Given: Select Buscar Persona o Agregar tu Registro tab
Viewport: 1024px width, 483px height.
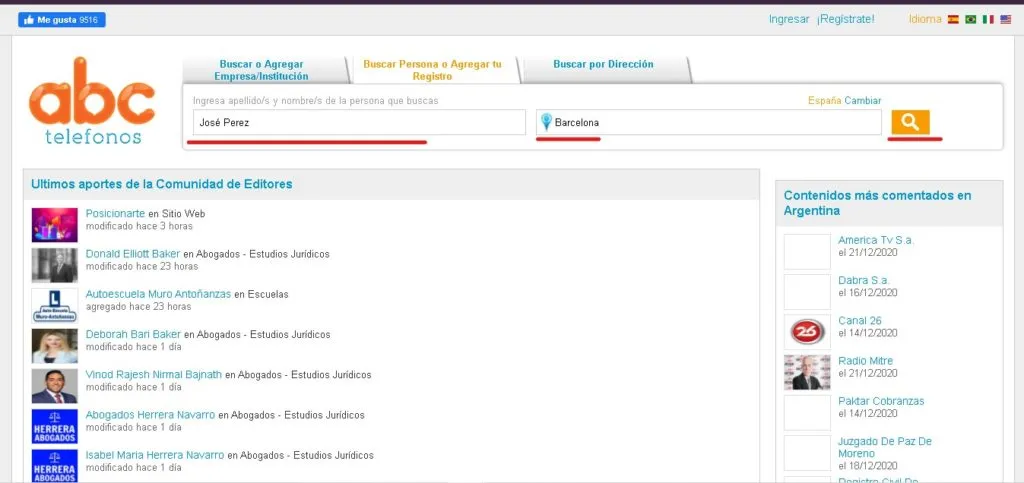Looking at the screenshot, I should click(432, 70).
